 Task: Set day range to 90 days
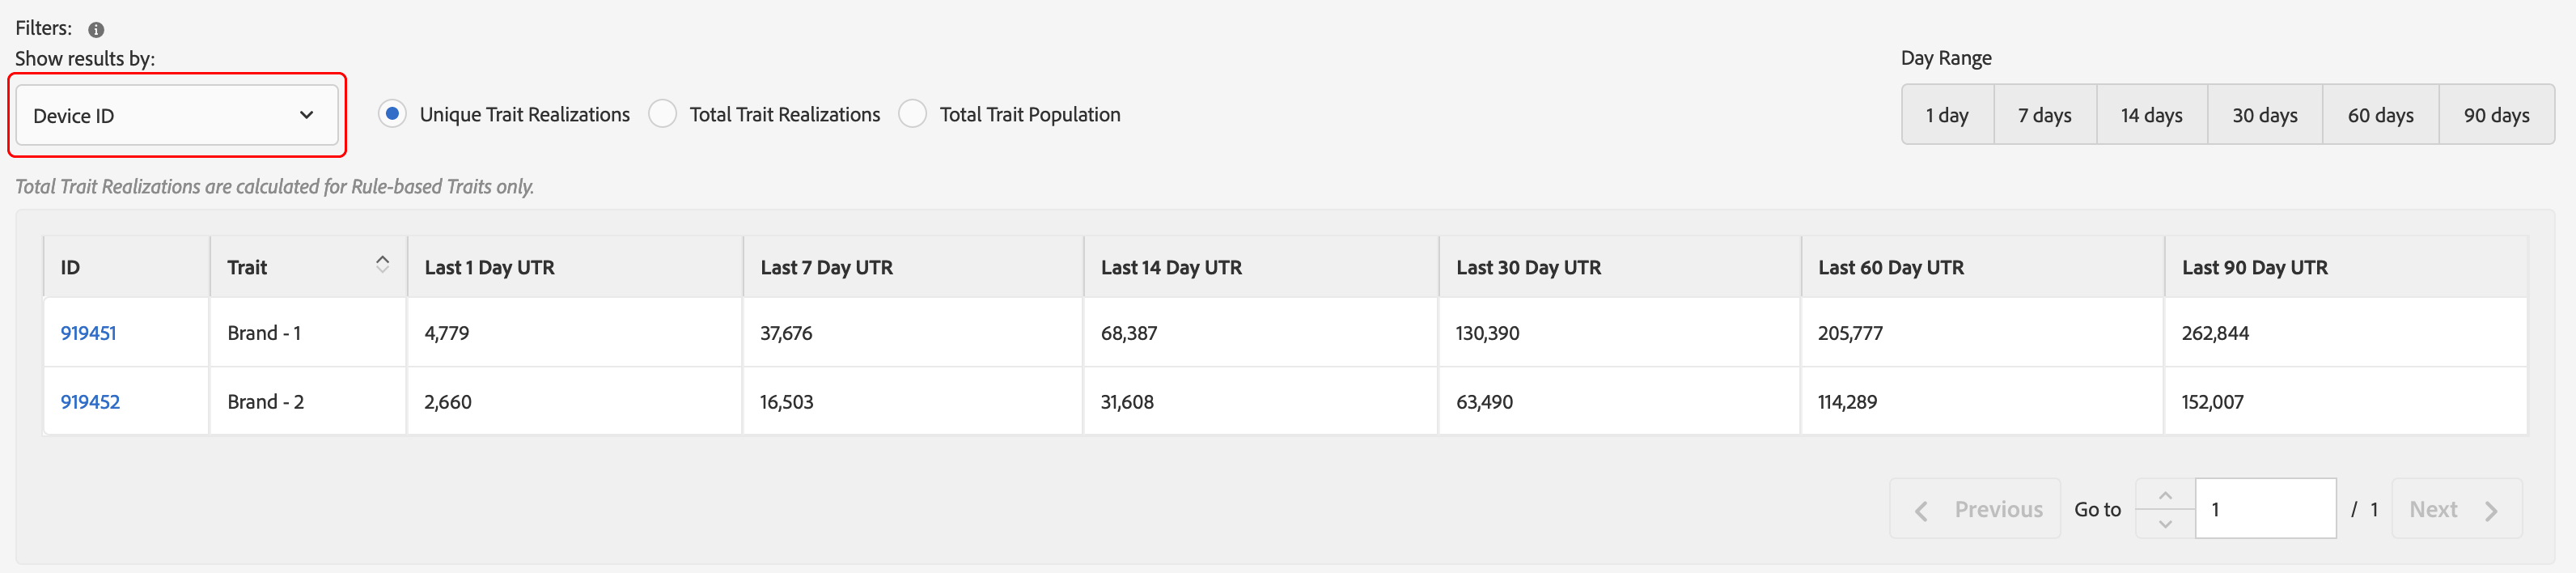[x=2496, y=116]
